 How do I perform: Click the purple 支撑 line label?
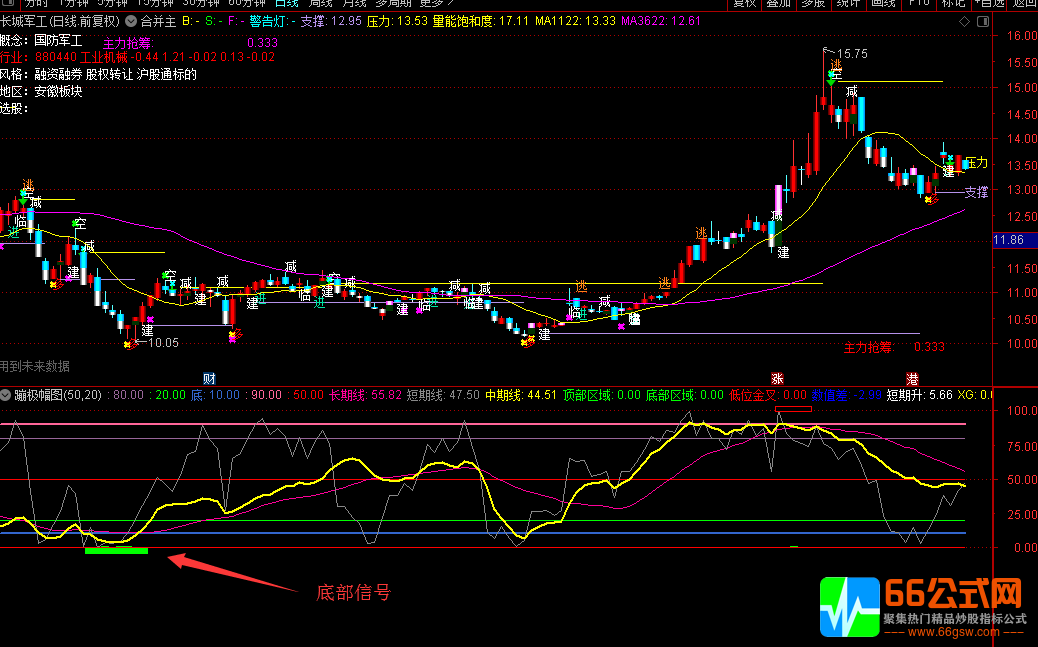pyautogui.click(x=976, y=192)
